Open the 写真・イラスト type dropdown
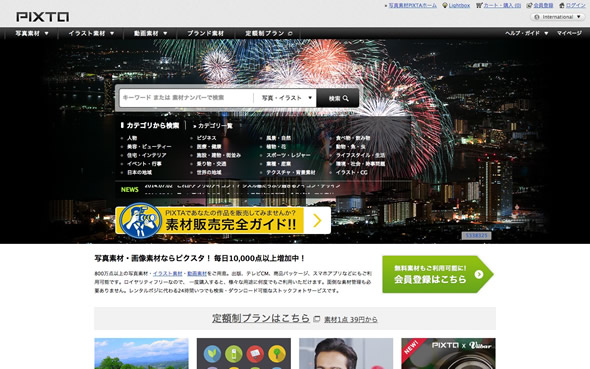The width and height of the screenshot is (590, 369). tap(286, 98)
